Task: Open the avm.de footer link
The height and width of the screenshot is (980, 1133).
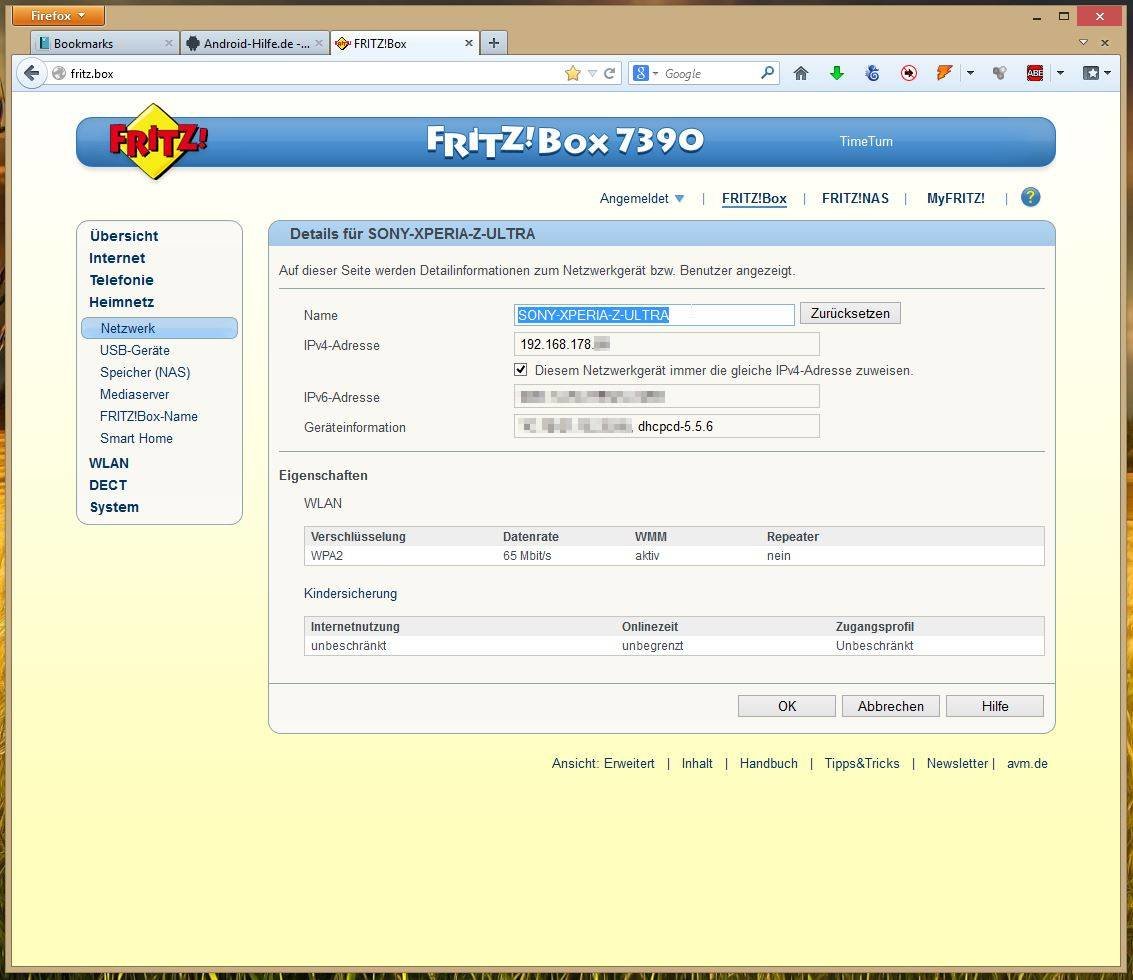Action: pyautogui.click(x=1027, y=763)
